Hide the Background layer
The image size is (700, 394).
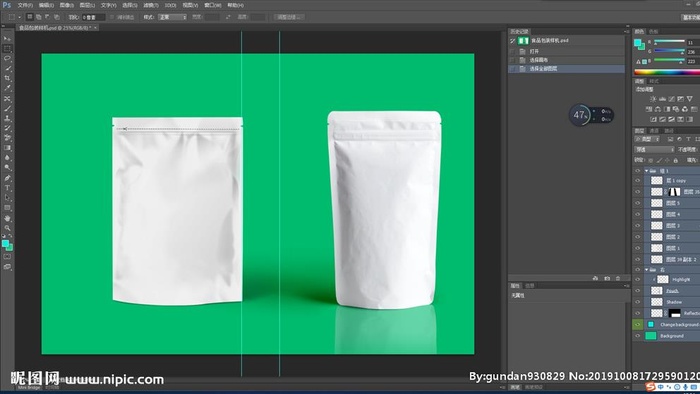(638, 336)
